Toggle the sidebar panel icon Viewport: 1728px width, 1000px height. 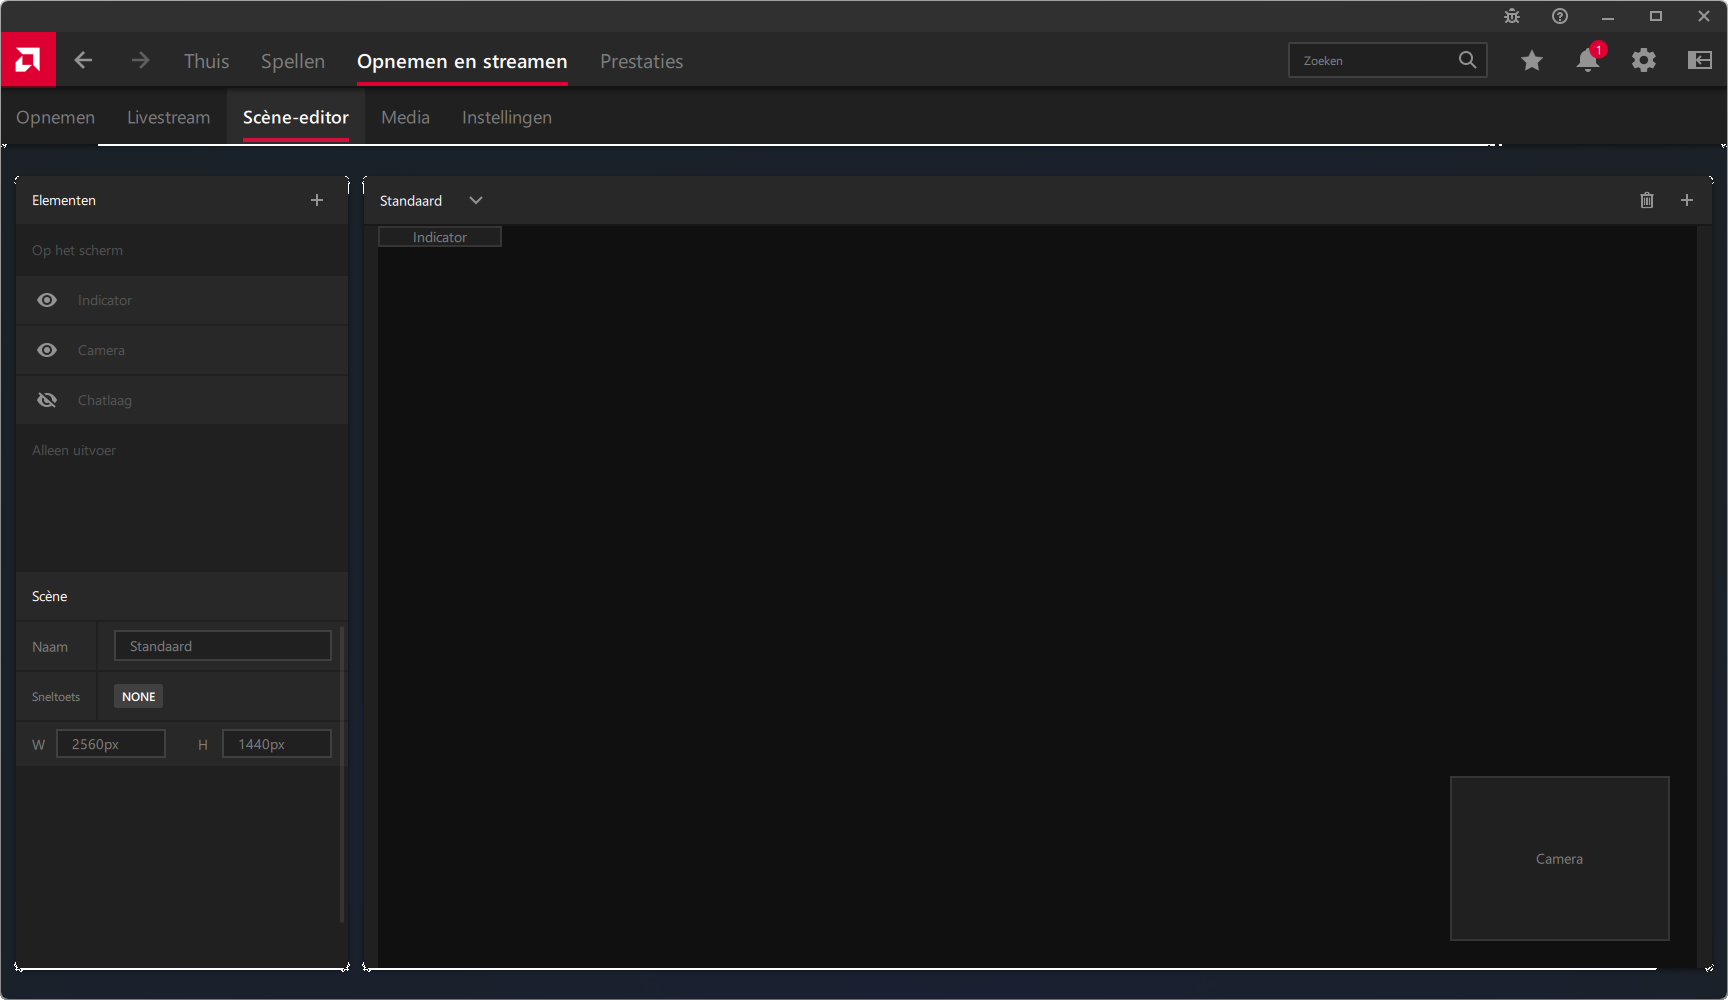point(1699,61)
